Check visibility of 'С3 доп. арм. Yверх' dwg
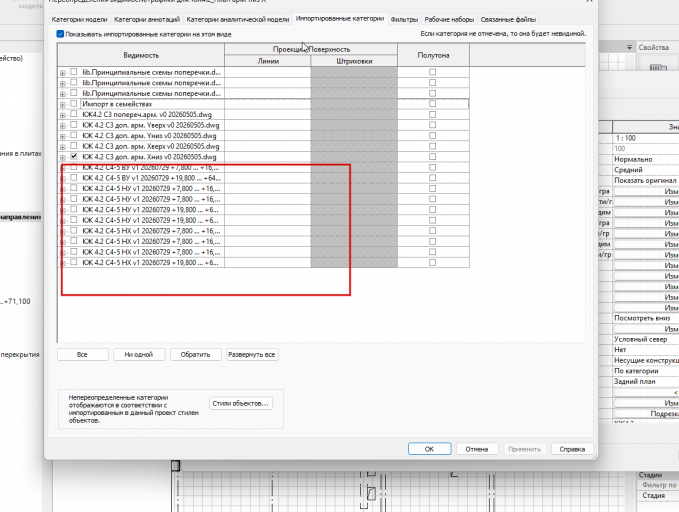679x512 pixels. [x=74, y=125]
